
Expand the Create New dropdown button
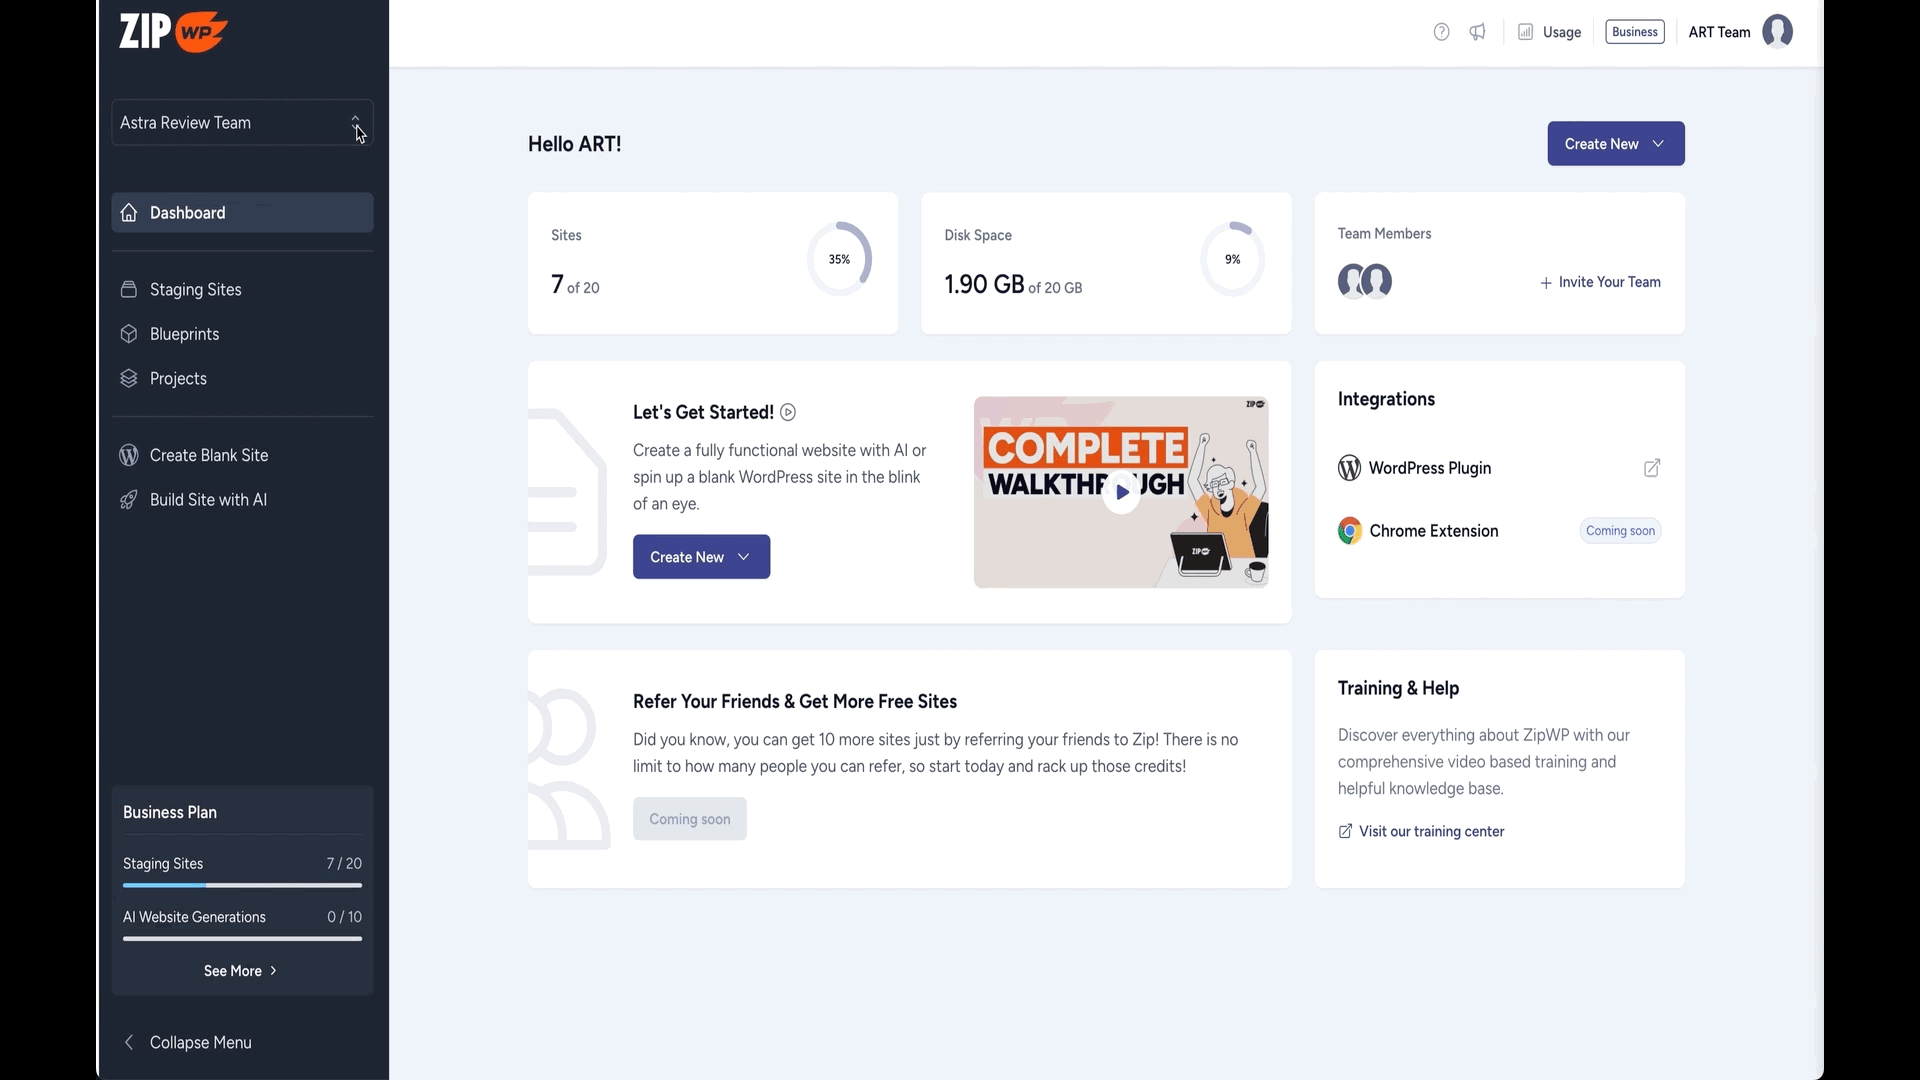(1660, 144)
